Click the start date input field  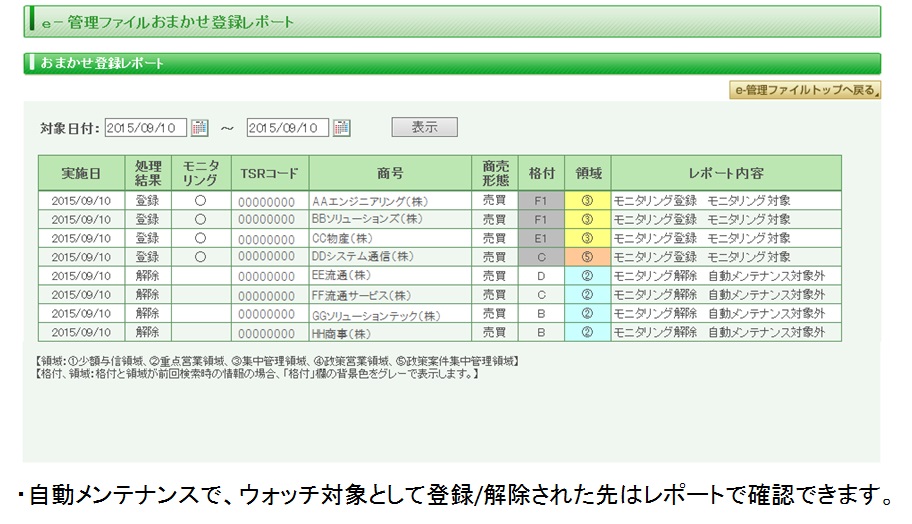point(145,128)
